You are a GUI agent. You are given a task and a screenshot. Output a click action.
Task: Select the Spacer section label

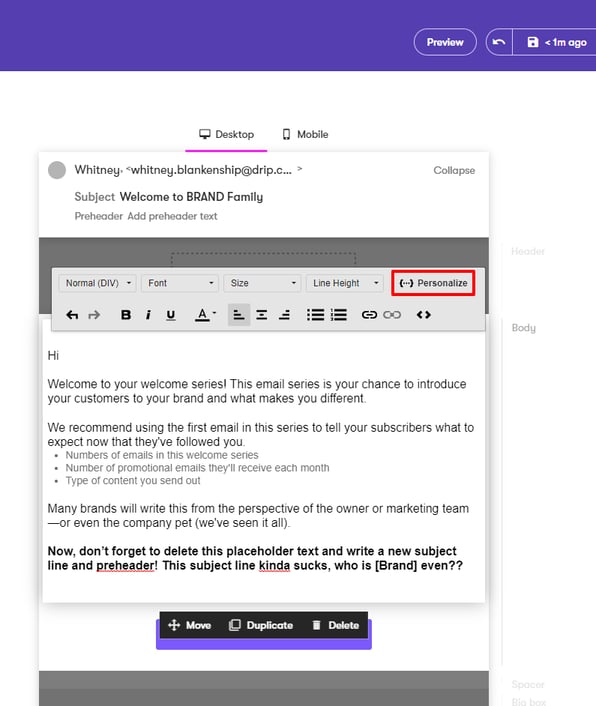(528, 684)
